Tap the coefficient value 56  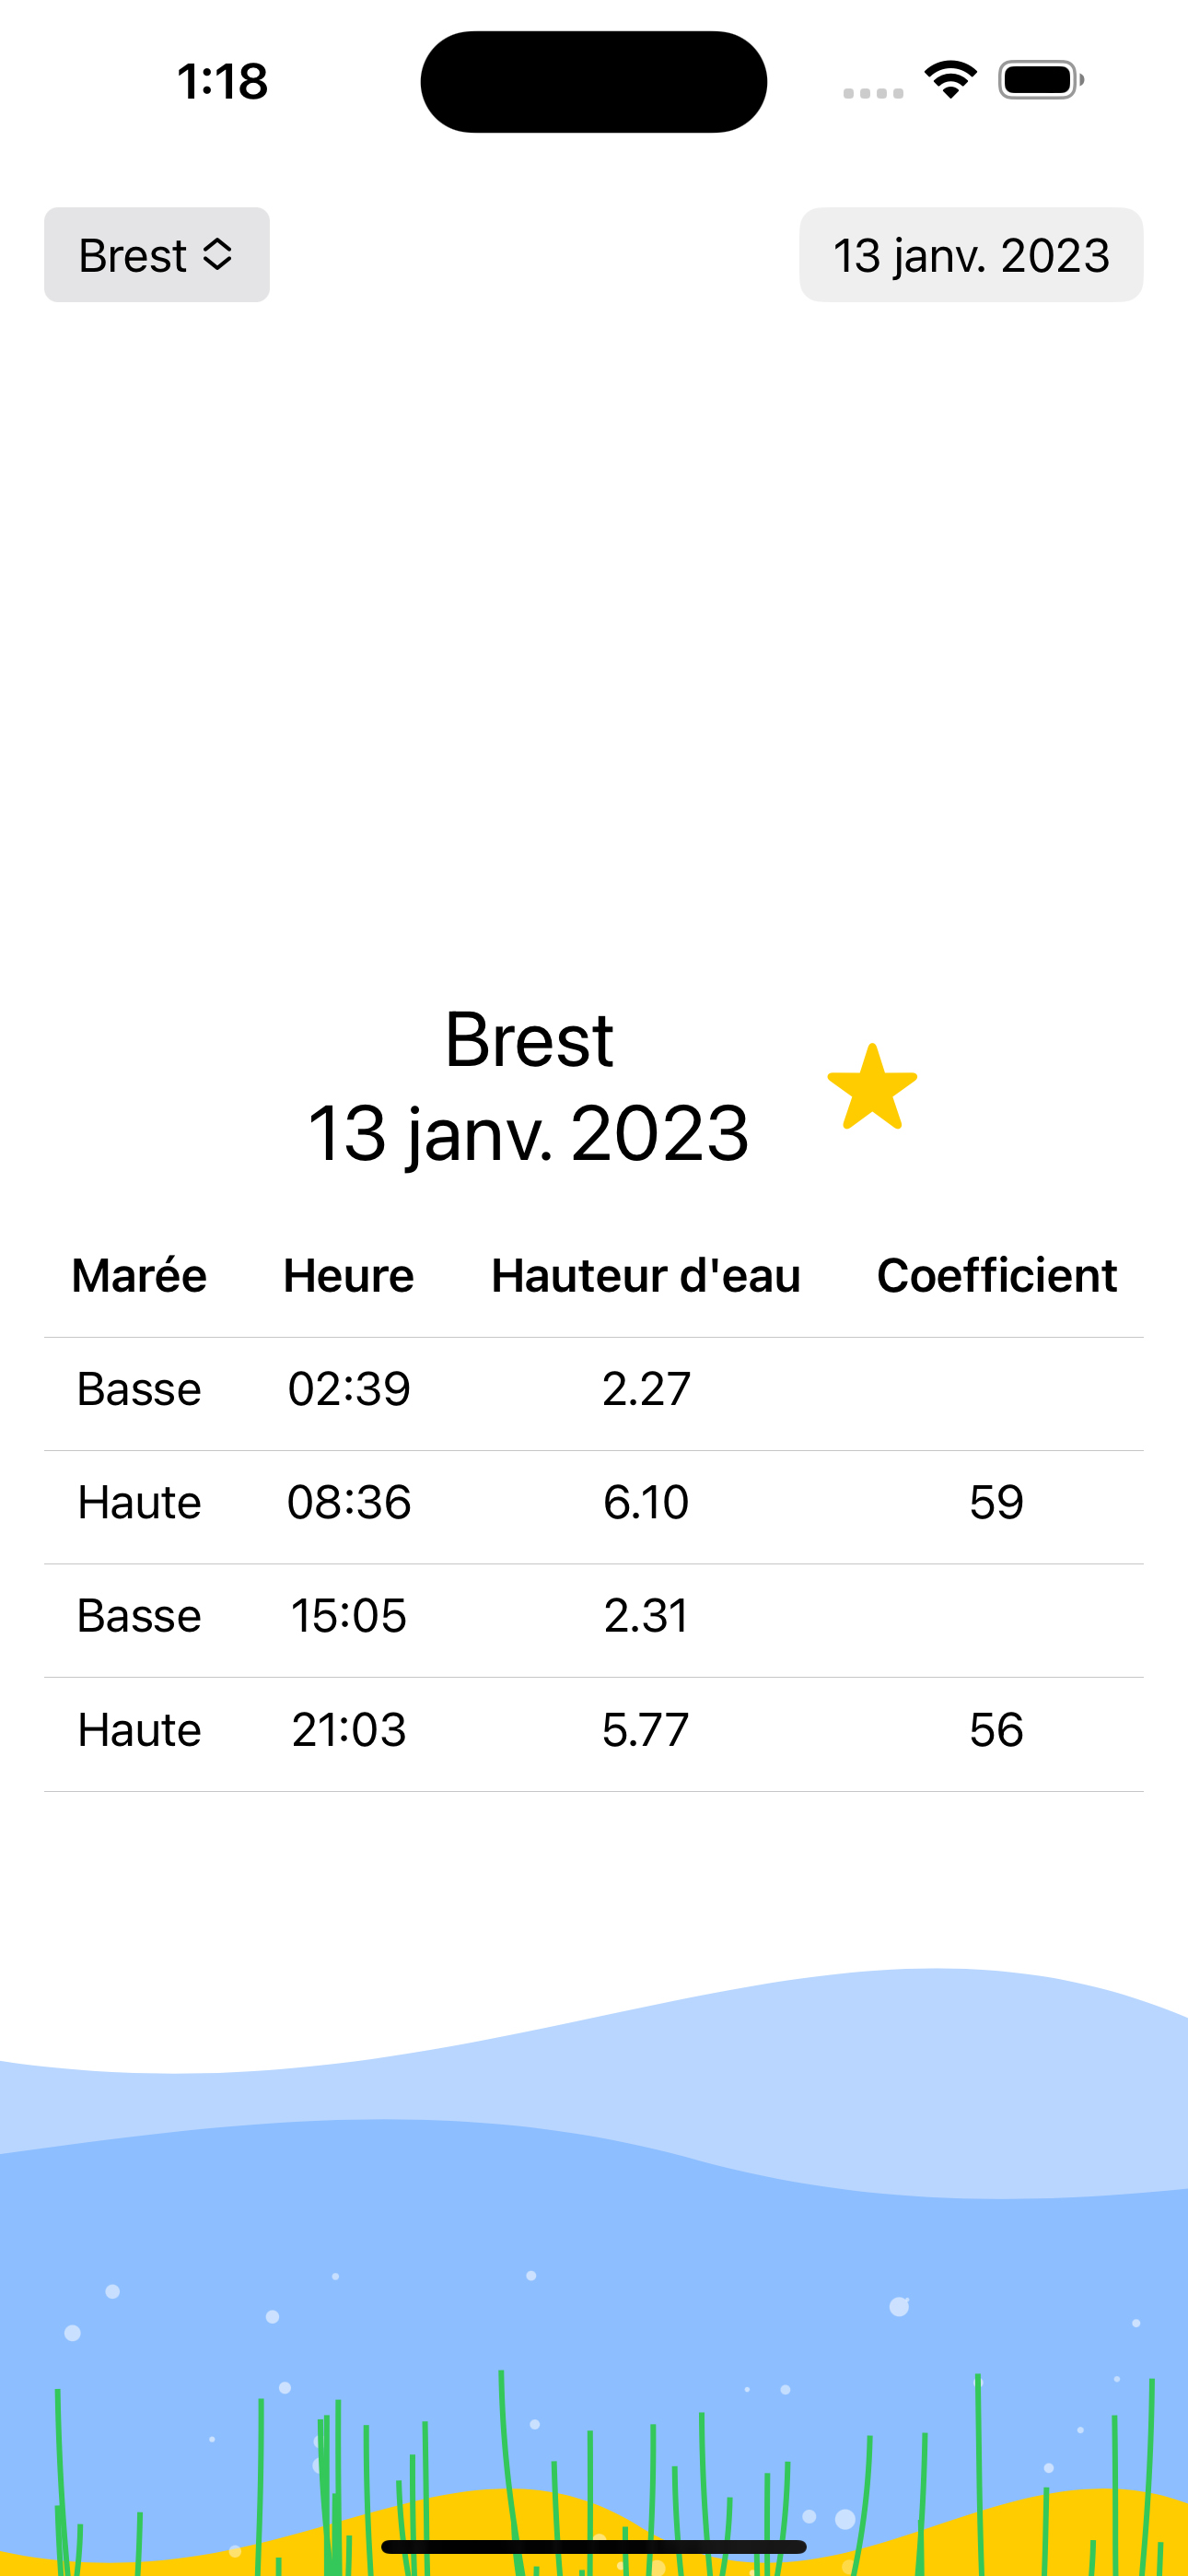tap(997, 1729)
